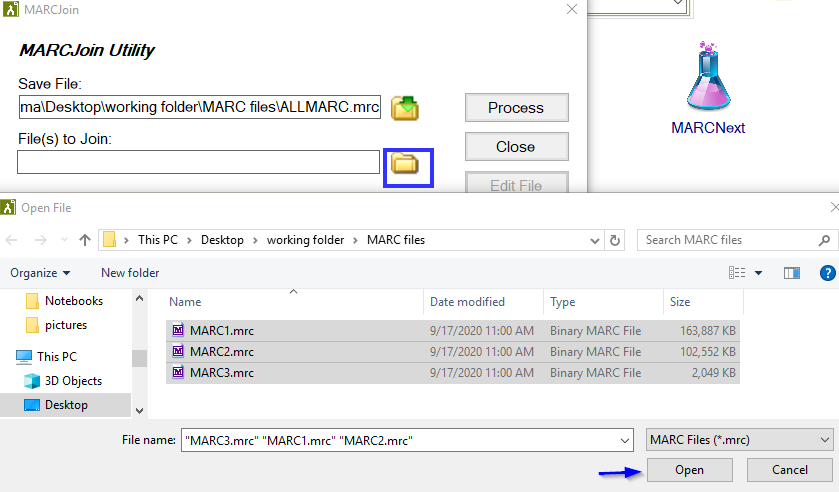
Task: Click the 163,887 KB size cell
Action: [x=707, y=331]
